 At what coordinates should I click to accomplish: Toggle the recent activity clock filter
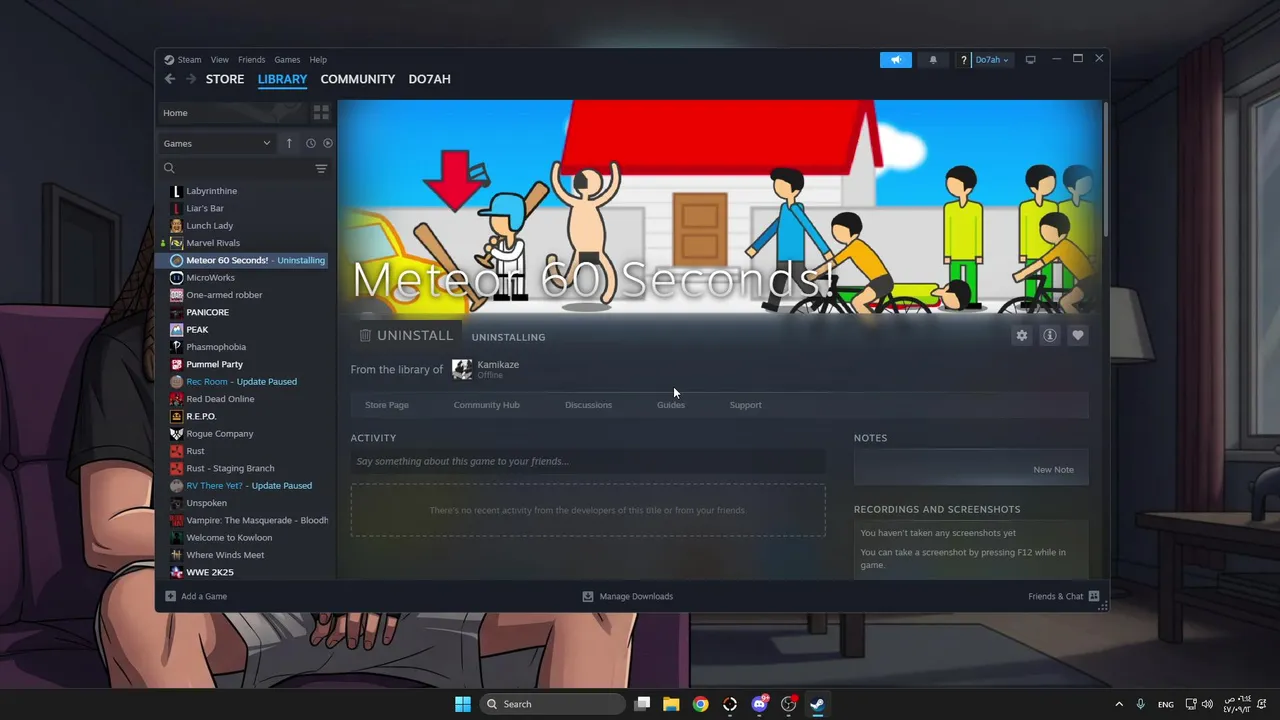coord(310,143)
